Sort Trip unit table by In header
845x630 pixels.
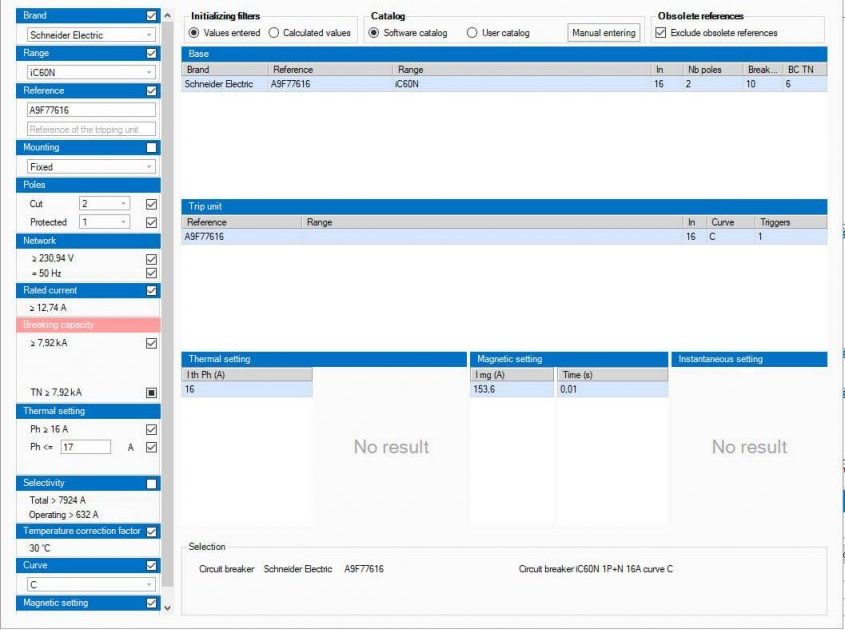tap(695, 222)
